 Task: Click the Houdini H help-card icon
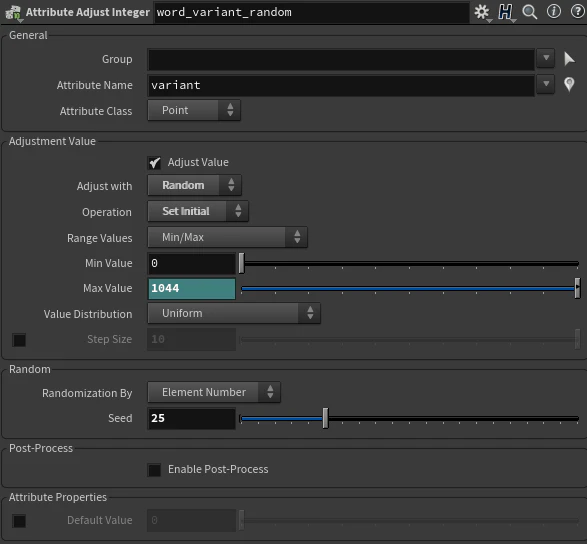pyautogui.click(x=505, y=12)
